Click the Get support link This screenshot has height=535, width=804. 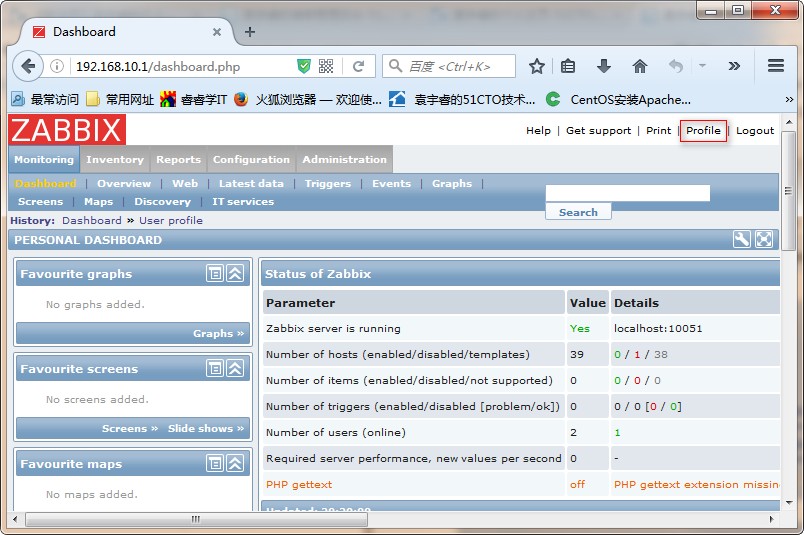pyautogui.click(x=598, y=130)
